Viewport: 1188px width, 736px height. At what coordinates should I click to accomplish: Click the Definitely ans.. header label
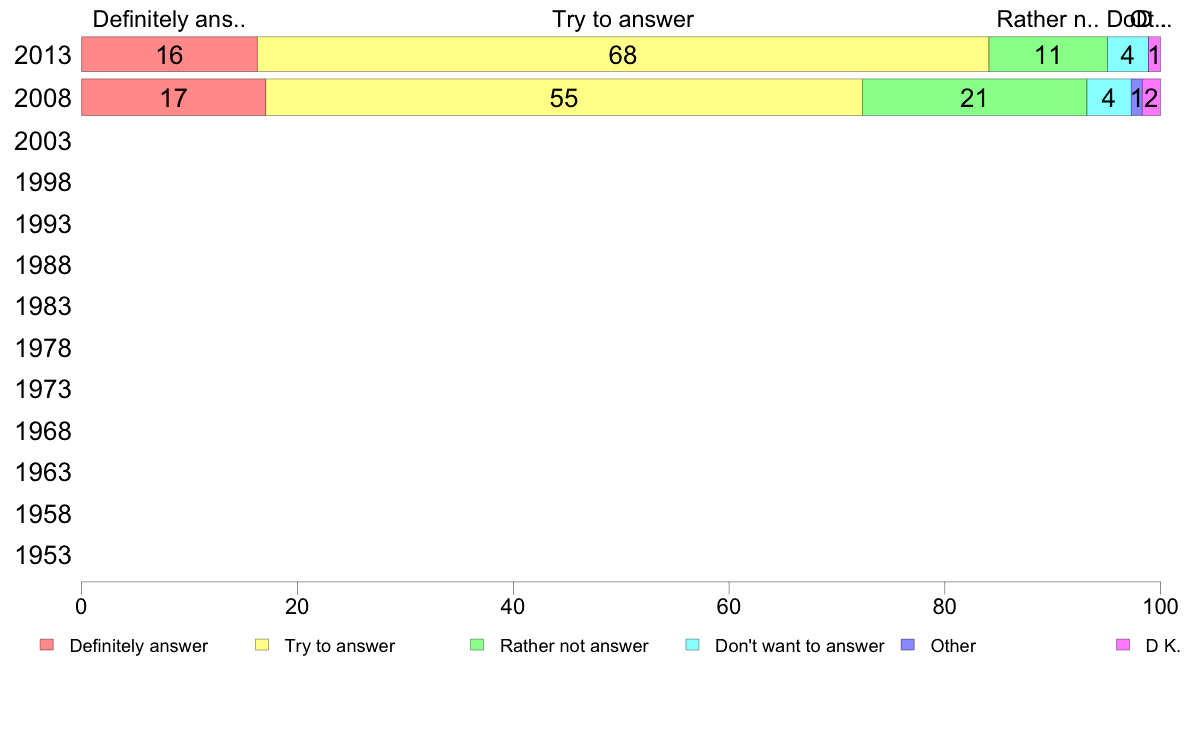pos(169,19)
